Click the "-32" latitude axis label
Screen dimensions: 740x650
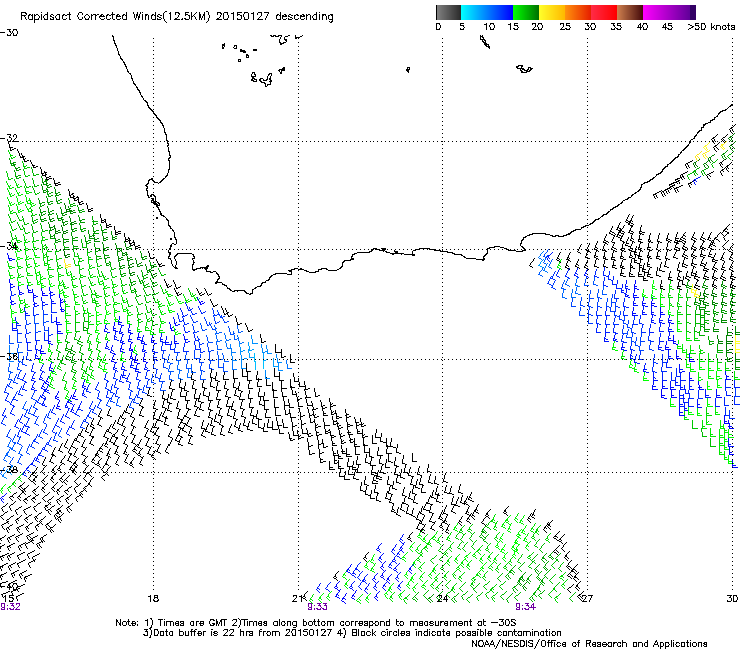coord(9,138)
